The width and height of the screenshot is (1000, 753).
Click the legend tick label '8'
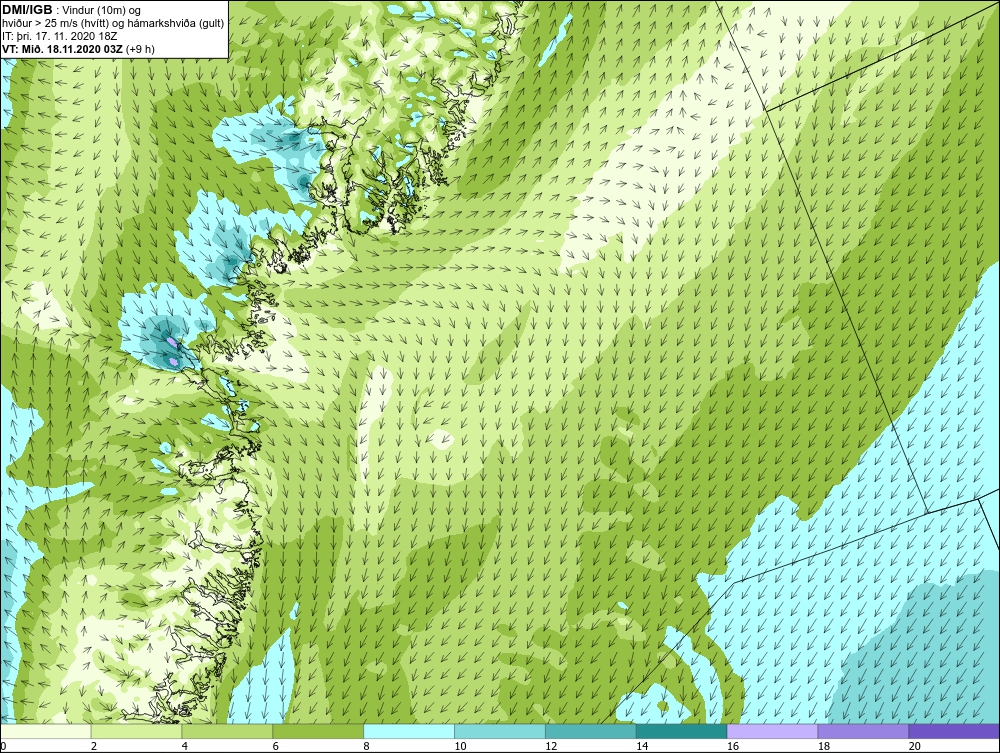tap(366, 746)
